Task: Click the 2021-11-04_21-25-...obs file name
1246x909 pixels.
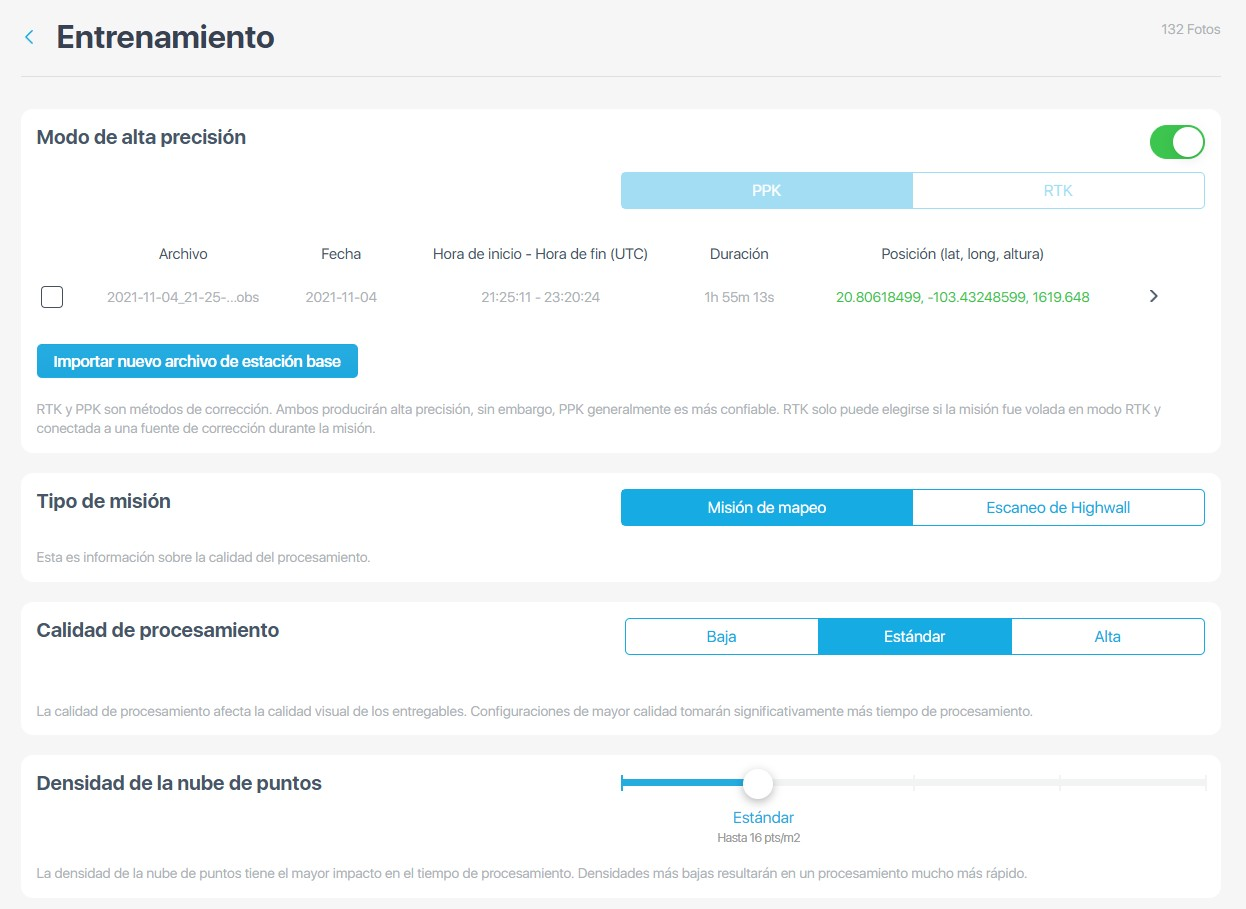Action: (183, 297)
